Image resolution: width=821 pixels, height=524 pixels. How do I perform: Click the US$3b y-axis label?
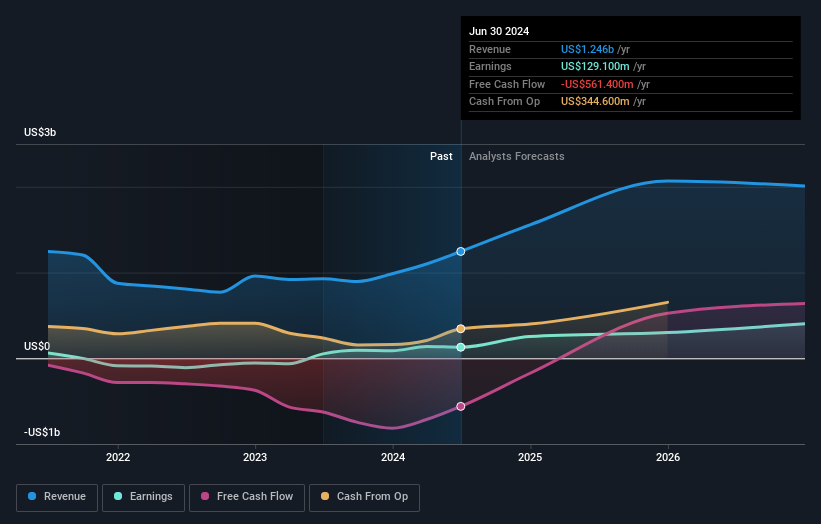click(40, 132)
